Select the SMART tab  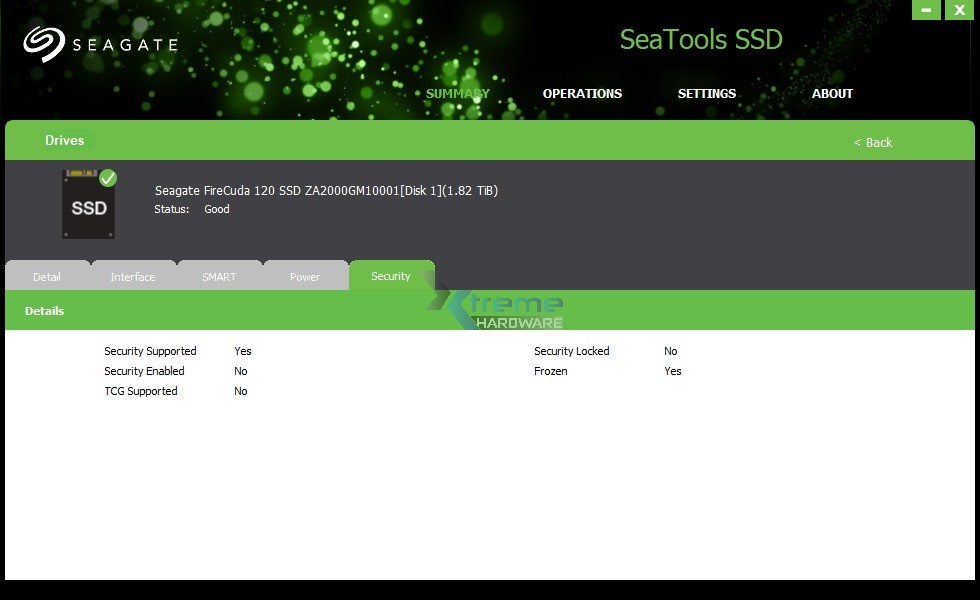pos(219,276)
